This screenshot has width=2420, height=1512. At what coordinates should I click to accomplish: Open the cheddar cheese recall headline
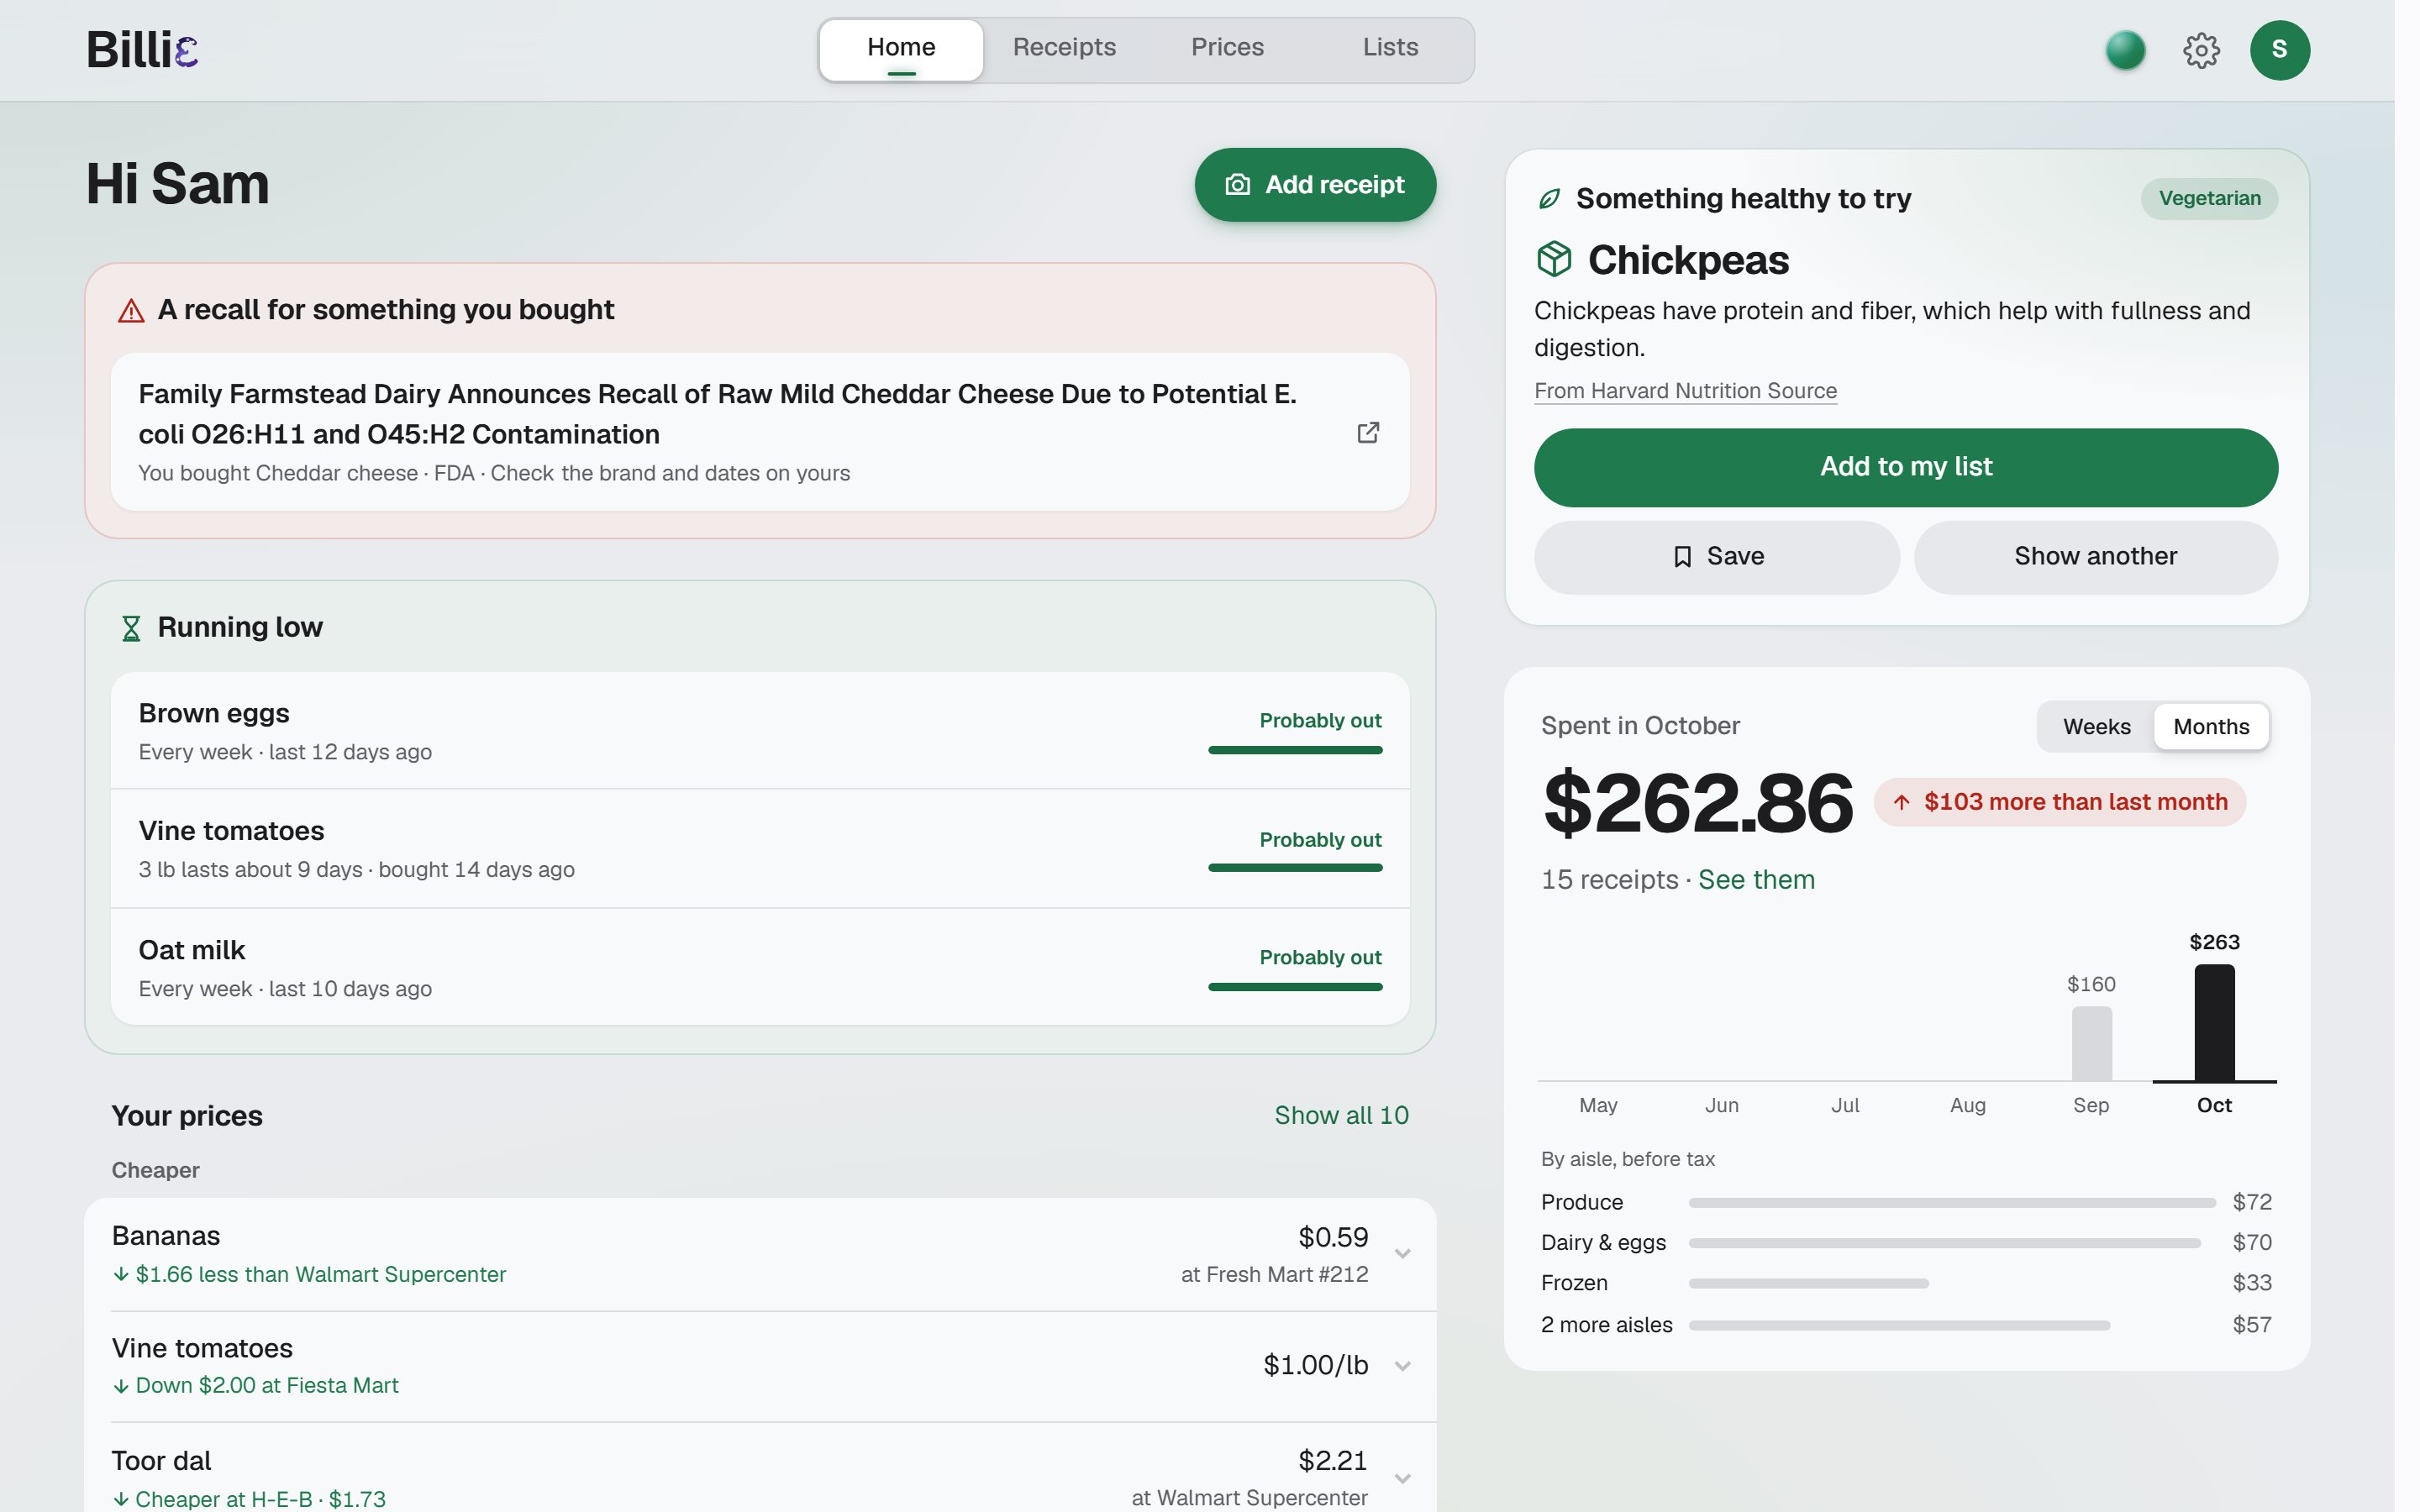click(x=717, y=414)
